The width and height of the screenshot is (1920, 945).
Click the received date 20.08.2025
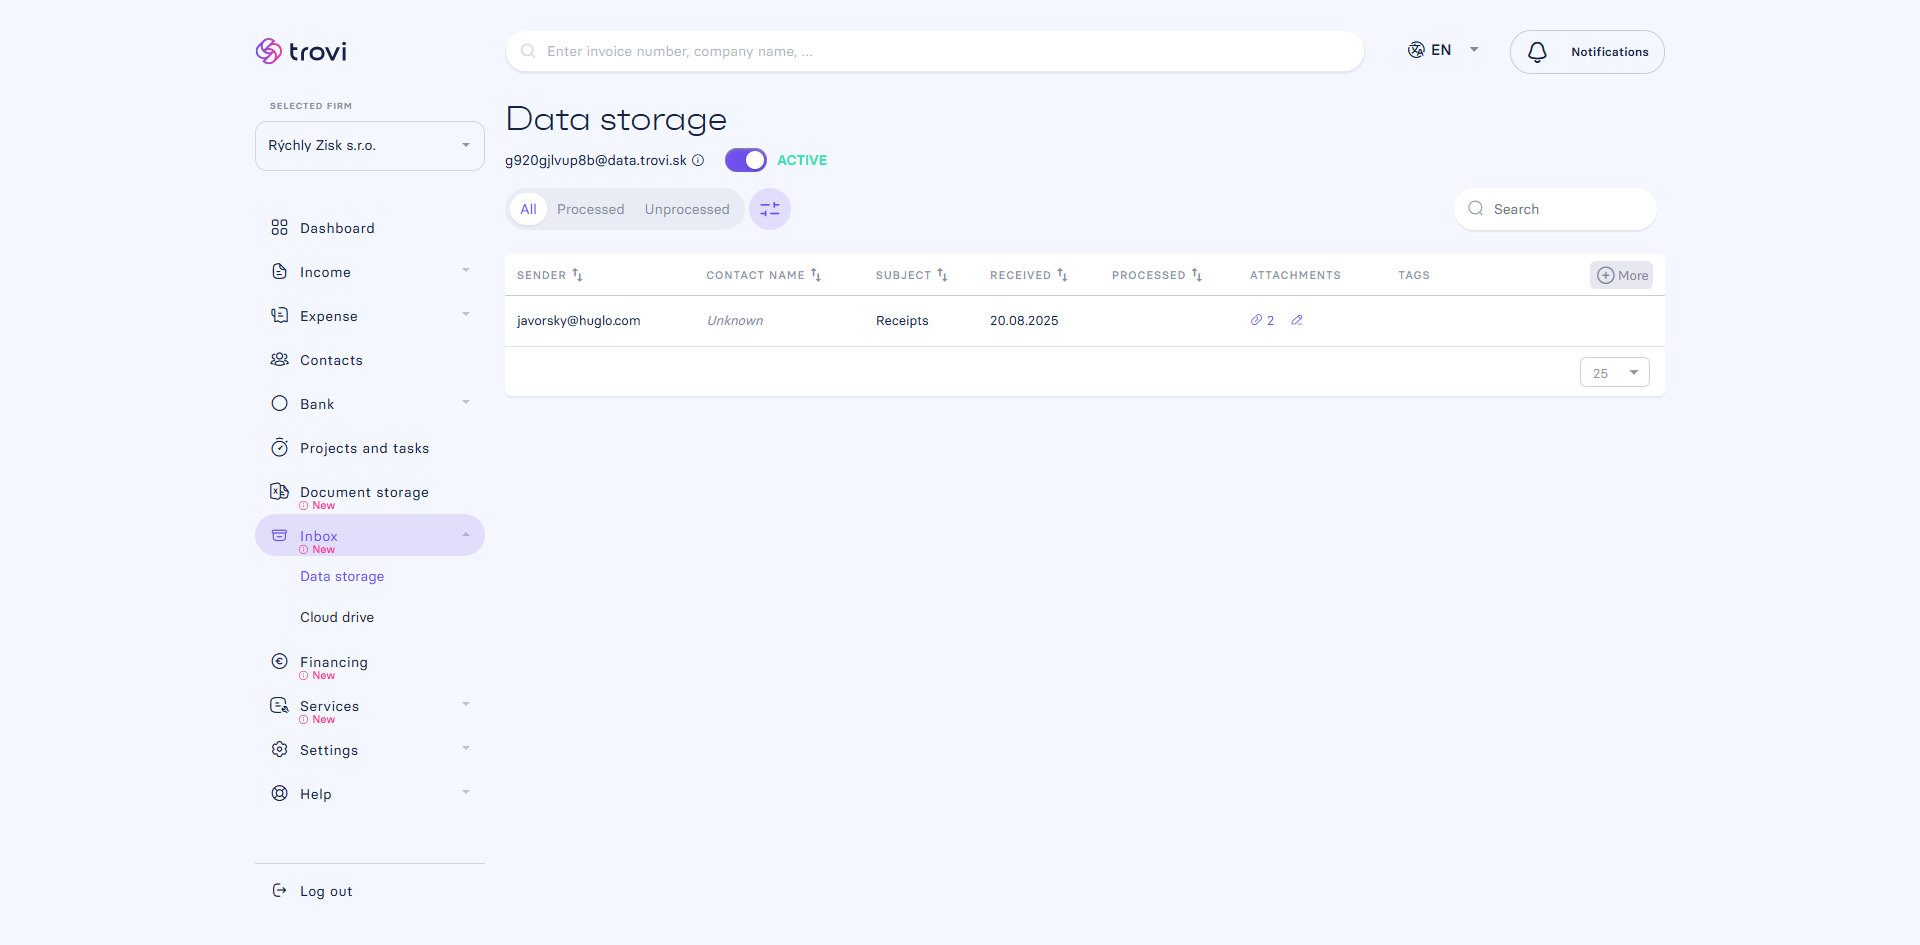point(1024,321)
